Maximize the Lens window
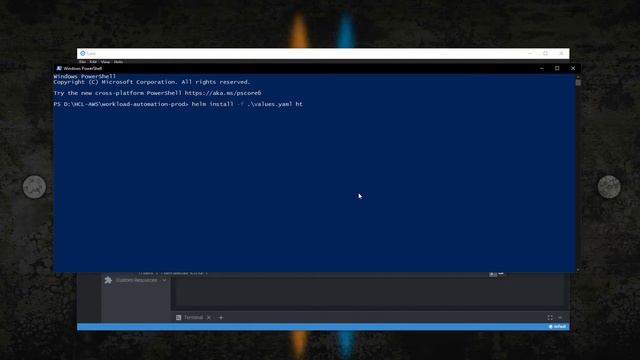The image size is (640, 360). 546,53
